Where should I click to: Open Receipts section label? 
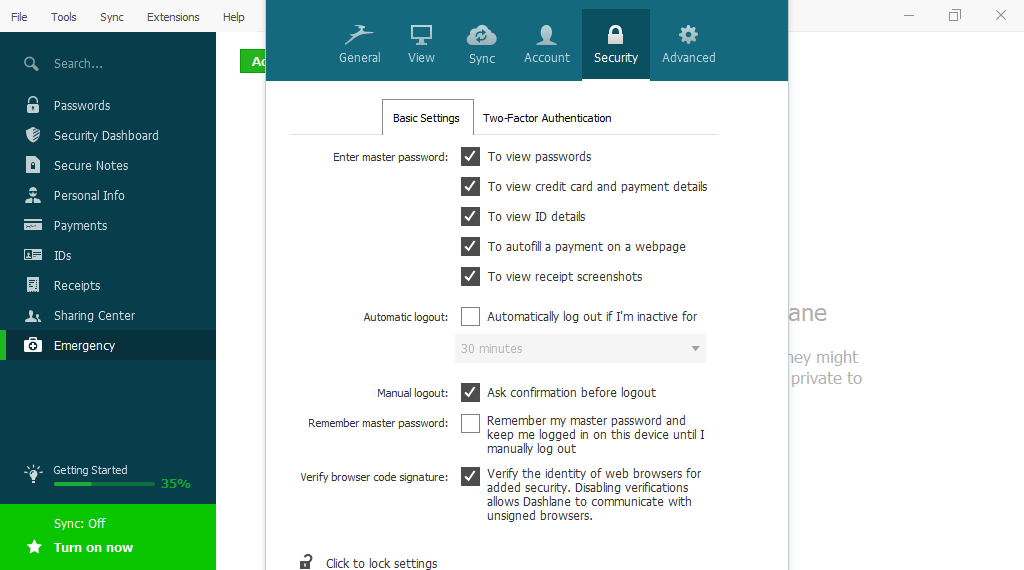point(77,285)
